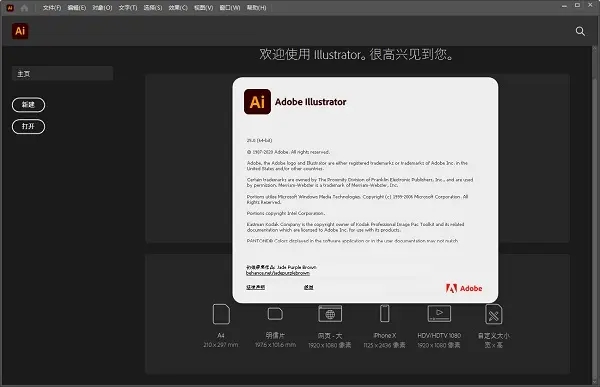The width and height of the screenshot is (600, 387).
Task: Open the 帮助(H) menu
Action: coord(256,8)
